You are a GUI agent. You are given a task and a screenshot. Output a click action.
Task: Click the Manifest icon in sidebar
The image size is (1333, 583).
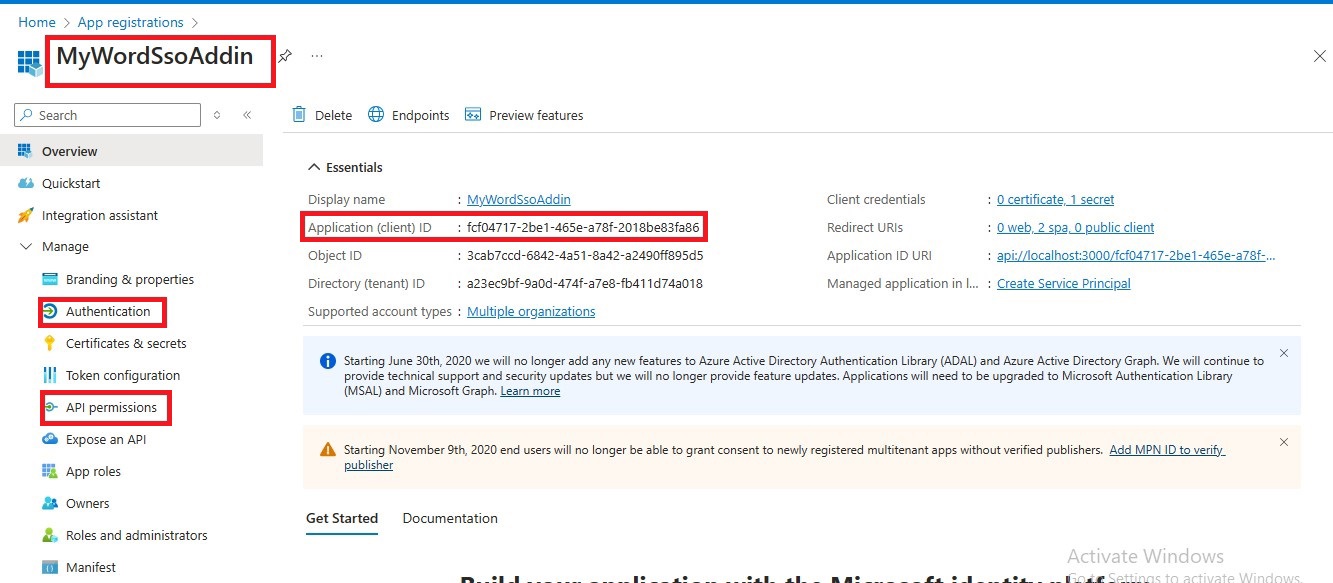click(49, 567)
